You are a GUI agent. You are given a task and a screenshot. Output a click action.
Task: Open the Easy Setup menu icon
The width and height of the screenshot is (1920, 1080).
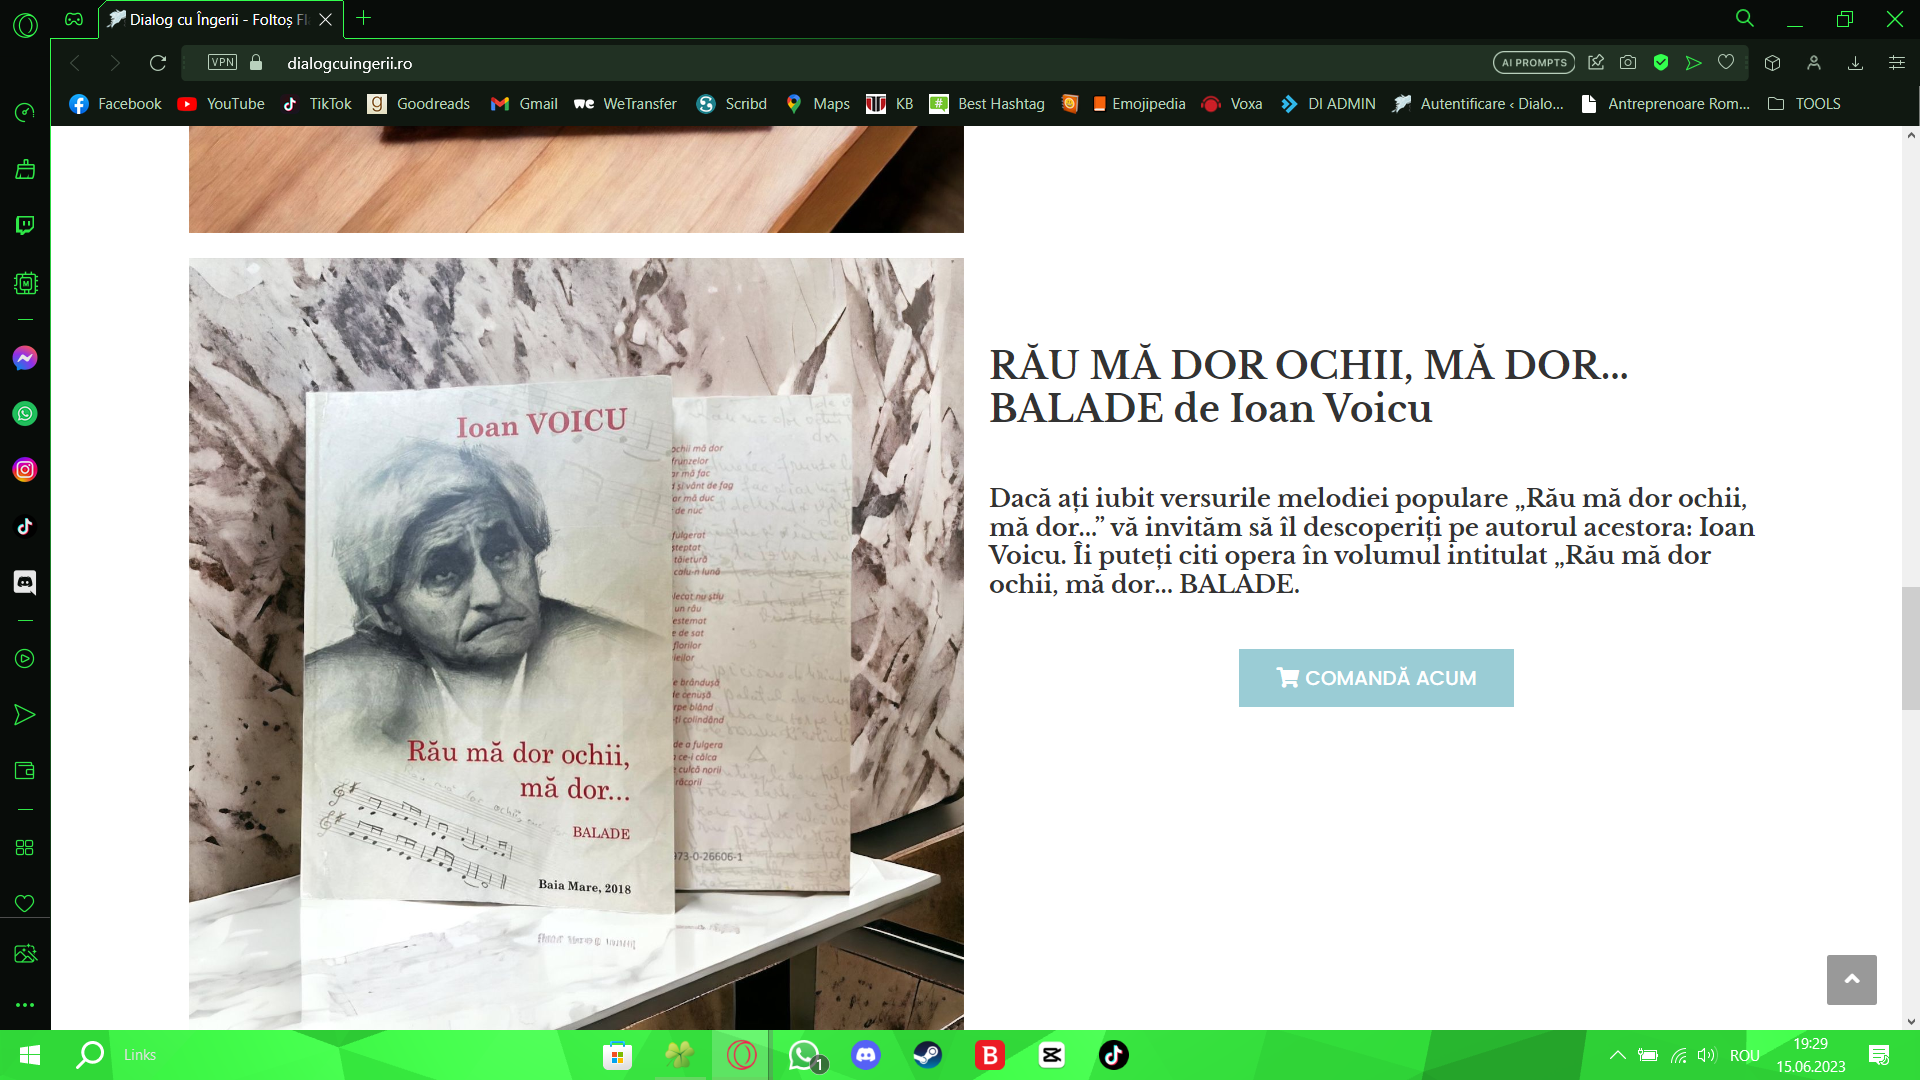point(1896,63)
